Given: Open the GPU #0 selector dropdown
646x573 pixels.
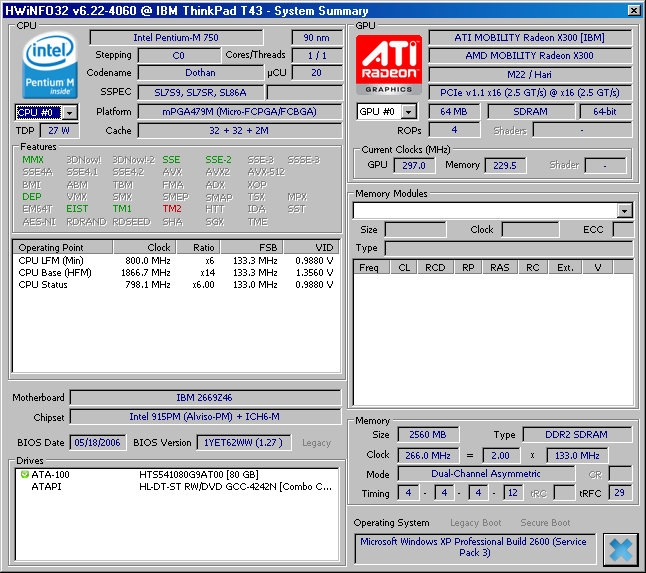Looking at the screenshot, I should point(408,112).
